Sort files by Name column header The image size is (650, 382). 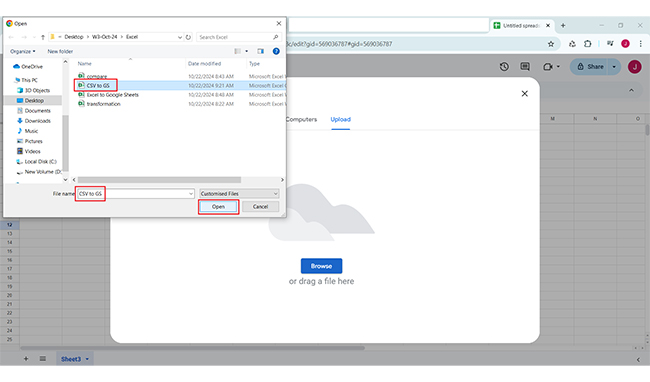pos(85,64)
